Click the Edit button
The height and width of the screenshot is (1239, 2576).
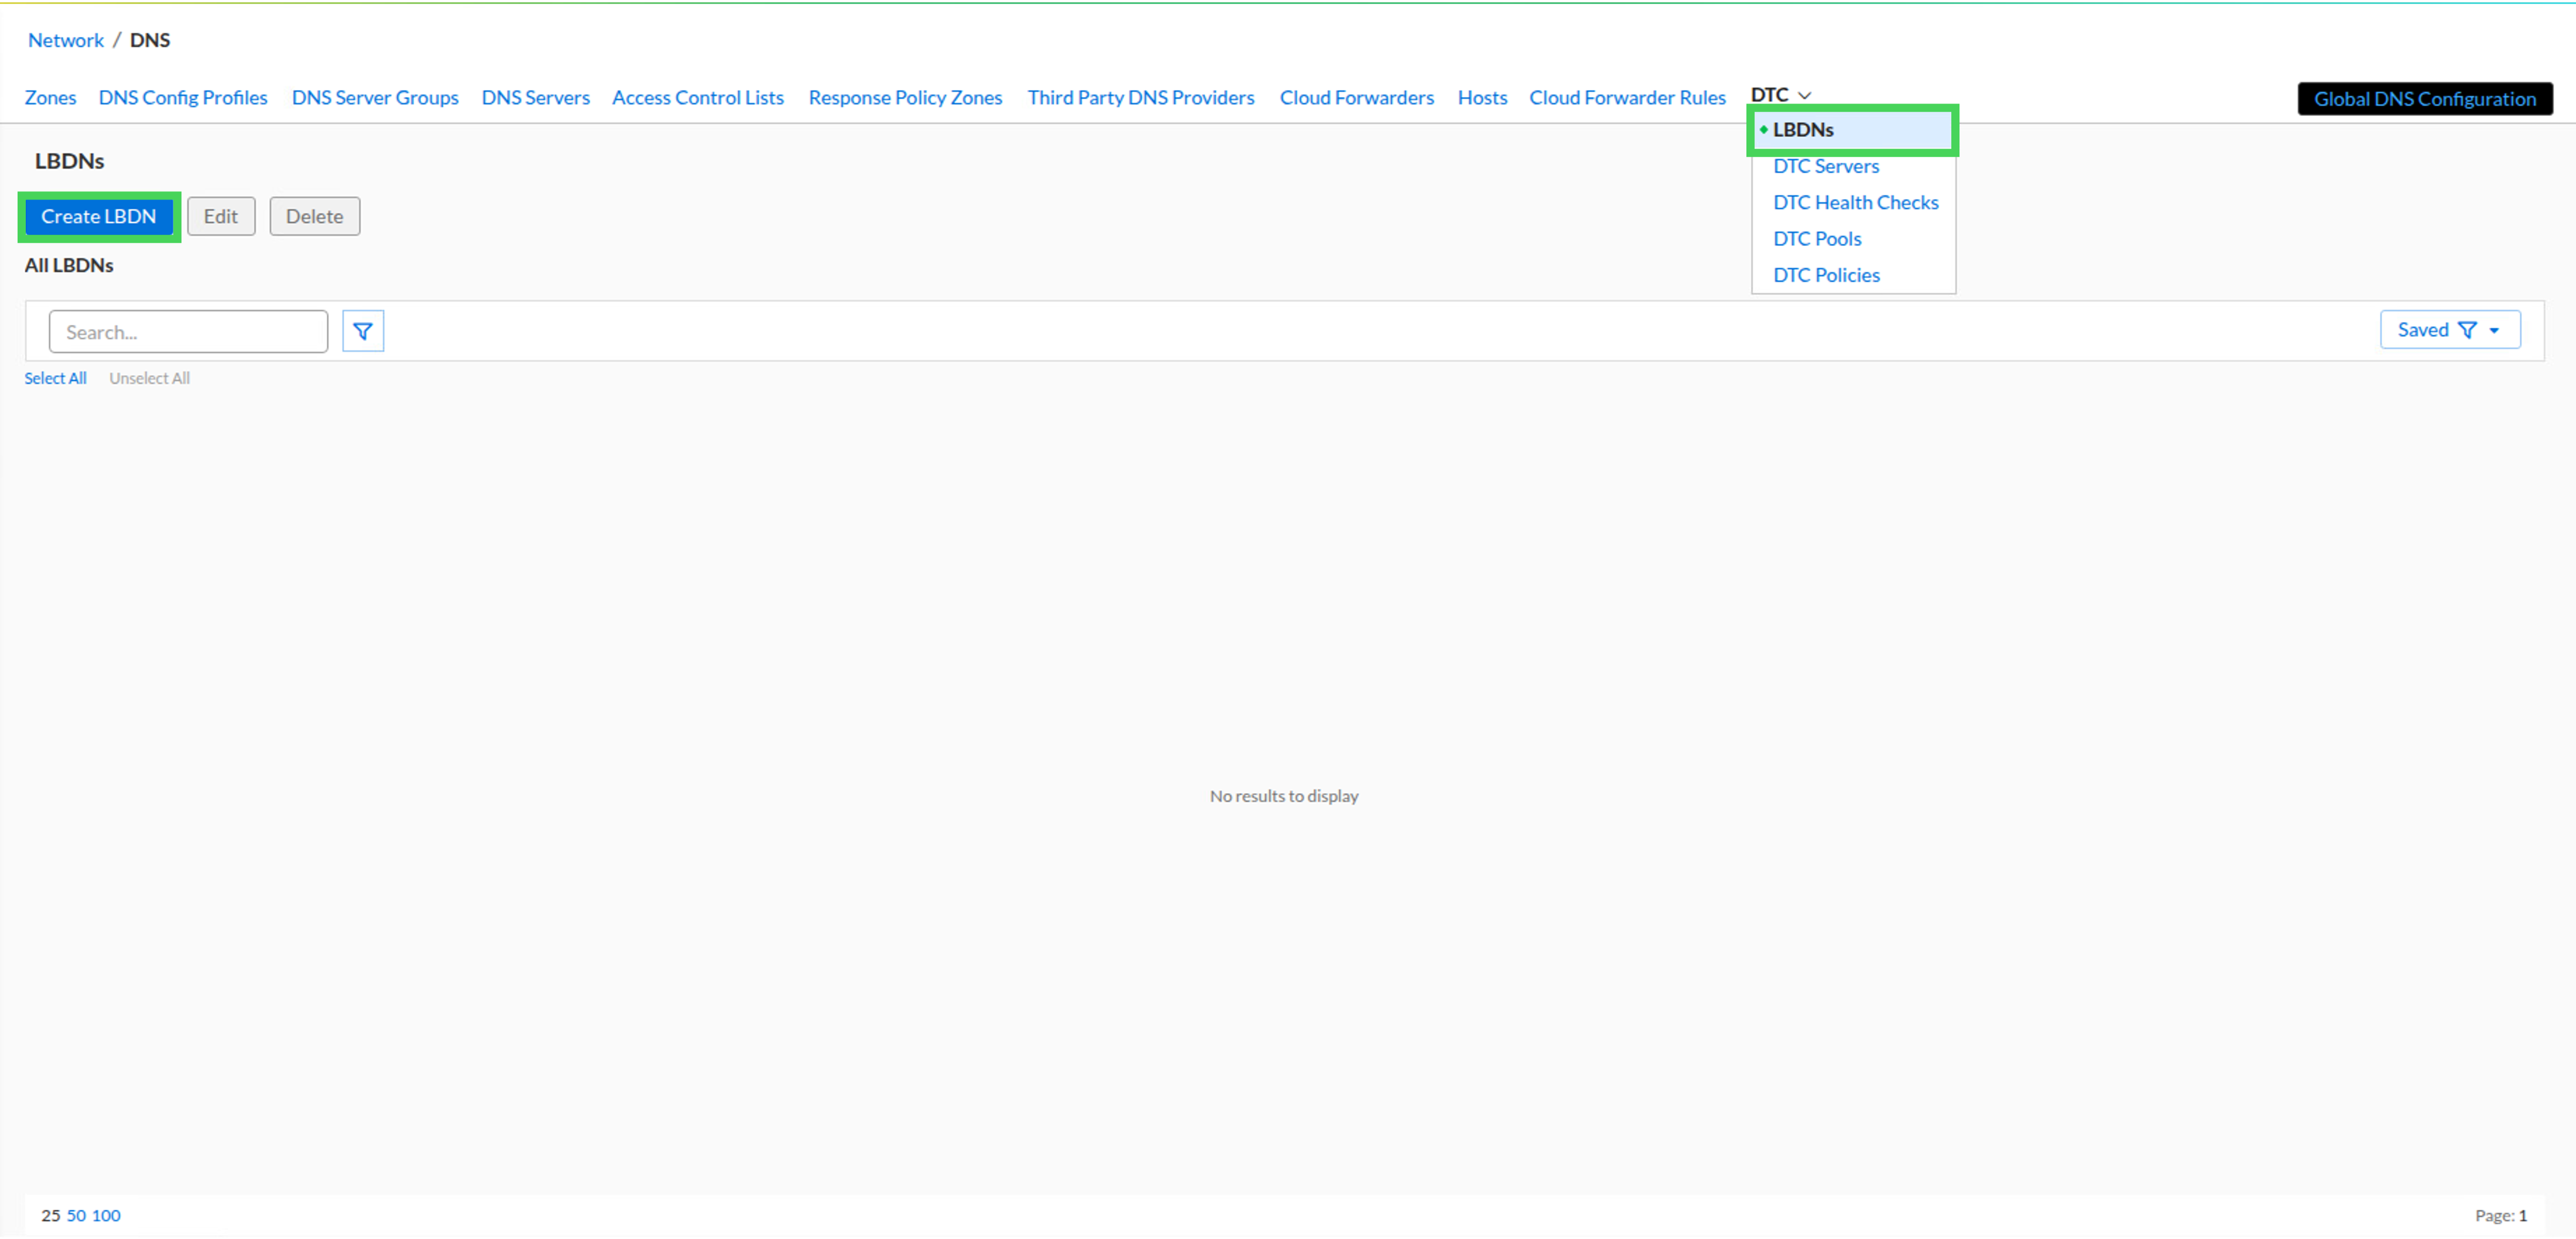tap(221, 216)
